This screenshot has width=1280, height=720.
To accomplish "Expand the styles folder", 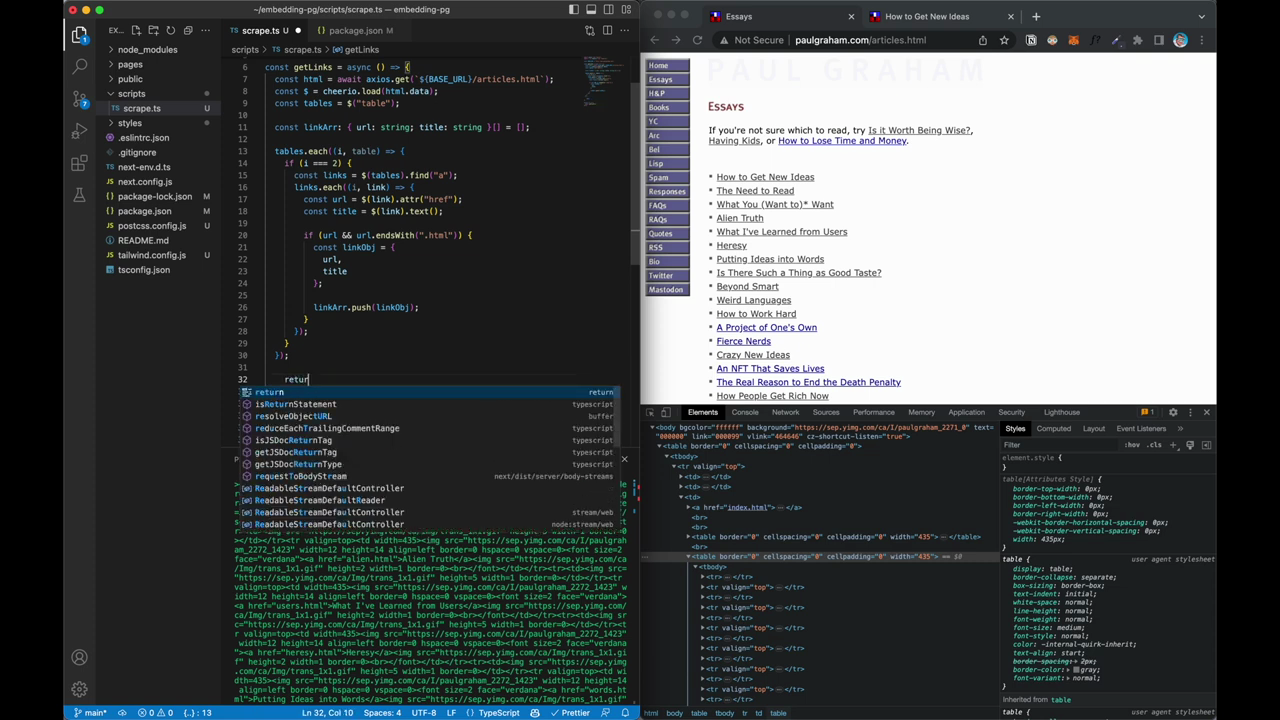I will pos(130,123).
